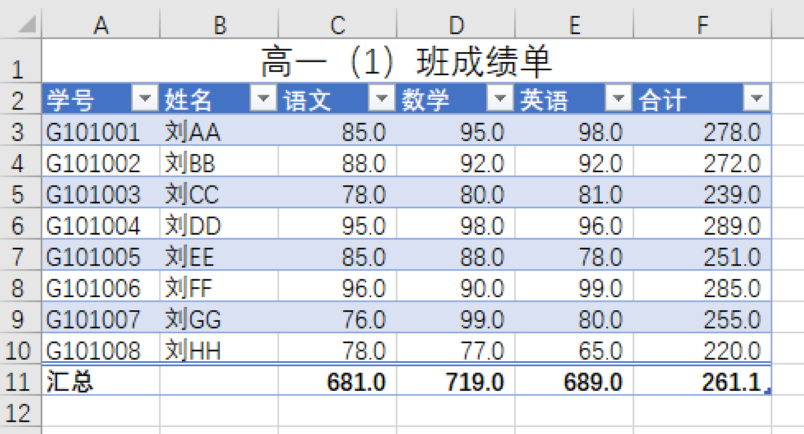Open the 语文 column filter dropdown
This screenshot has height=434, width=804.
pyautogui.click(x=381, y=97)
